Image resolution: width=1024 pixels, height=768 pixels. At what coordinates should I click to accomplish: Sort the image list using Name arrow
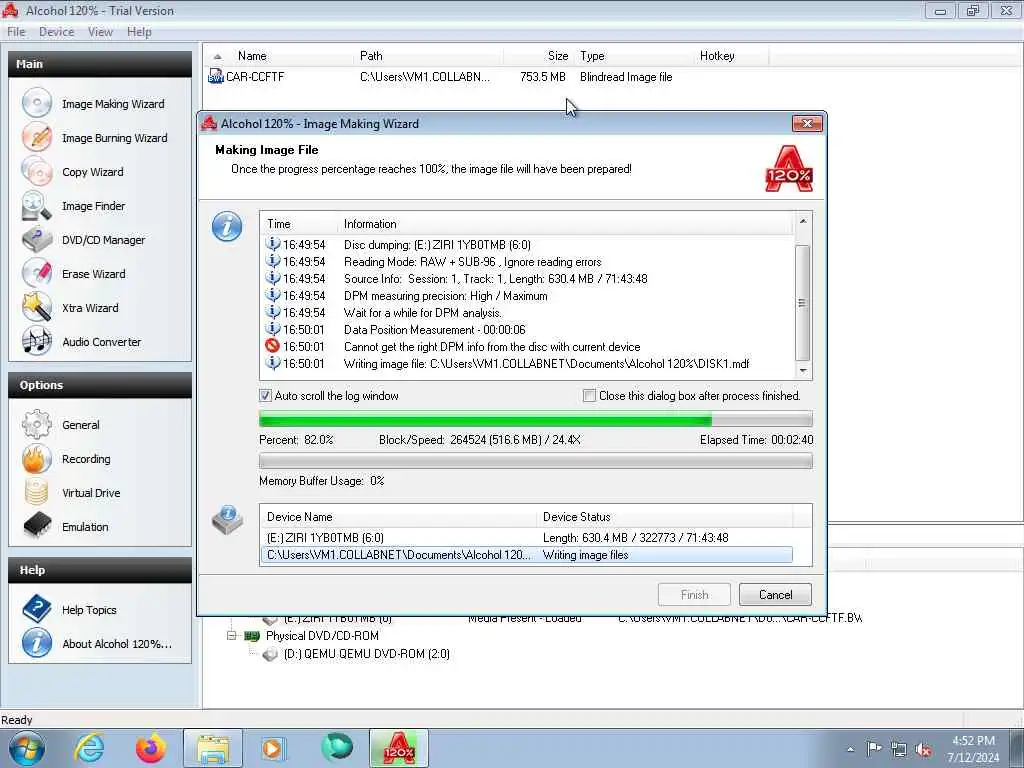coord(217,57)
